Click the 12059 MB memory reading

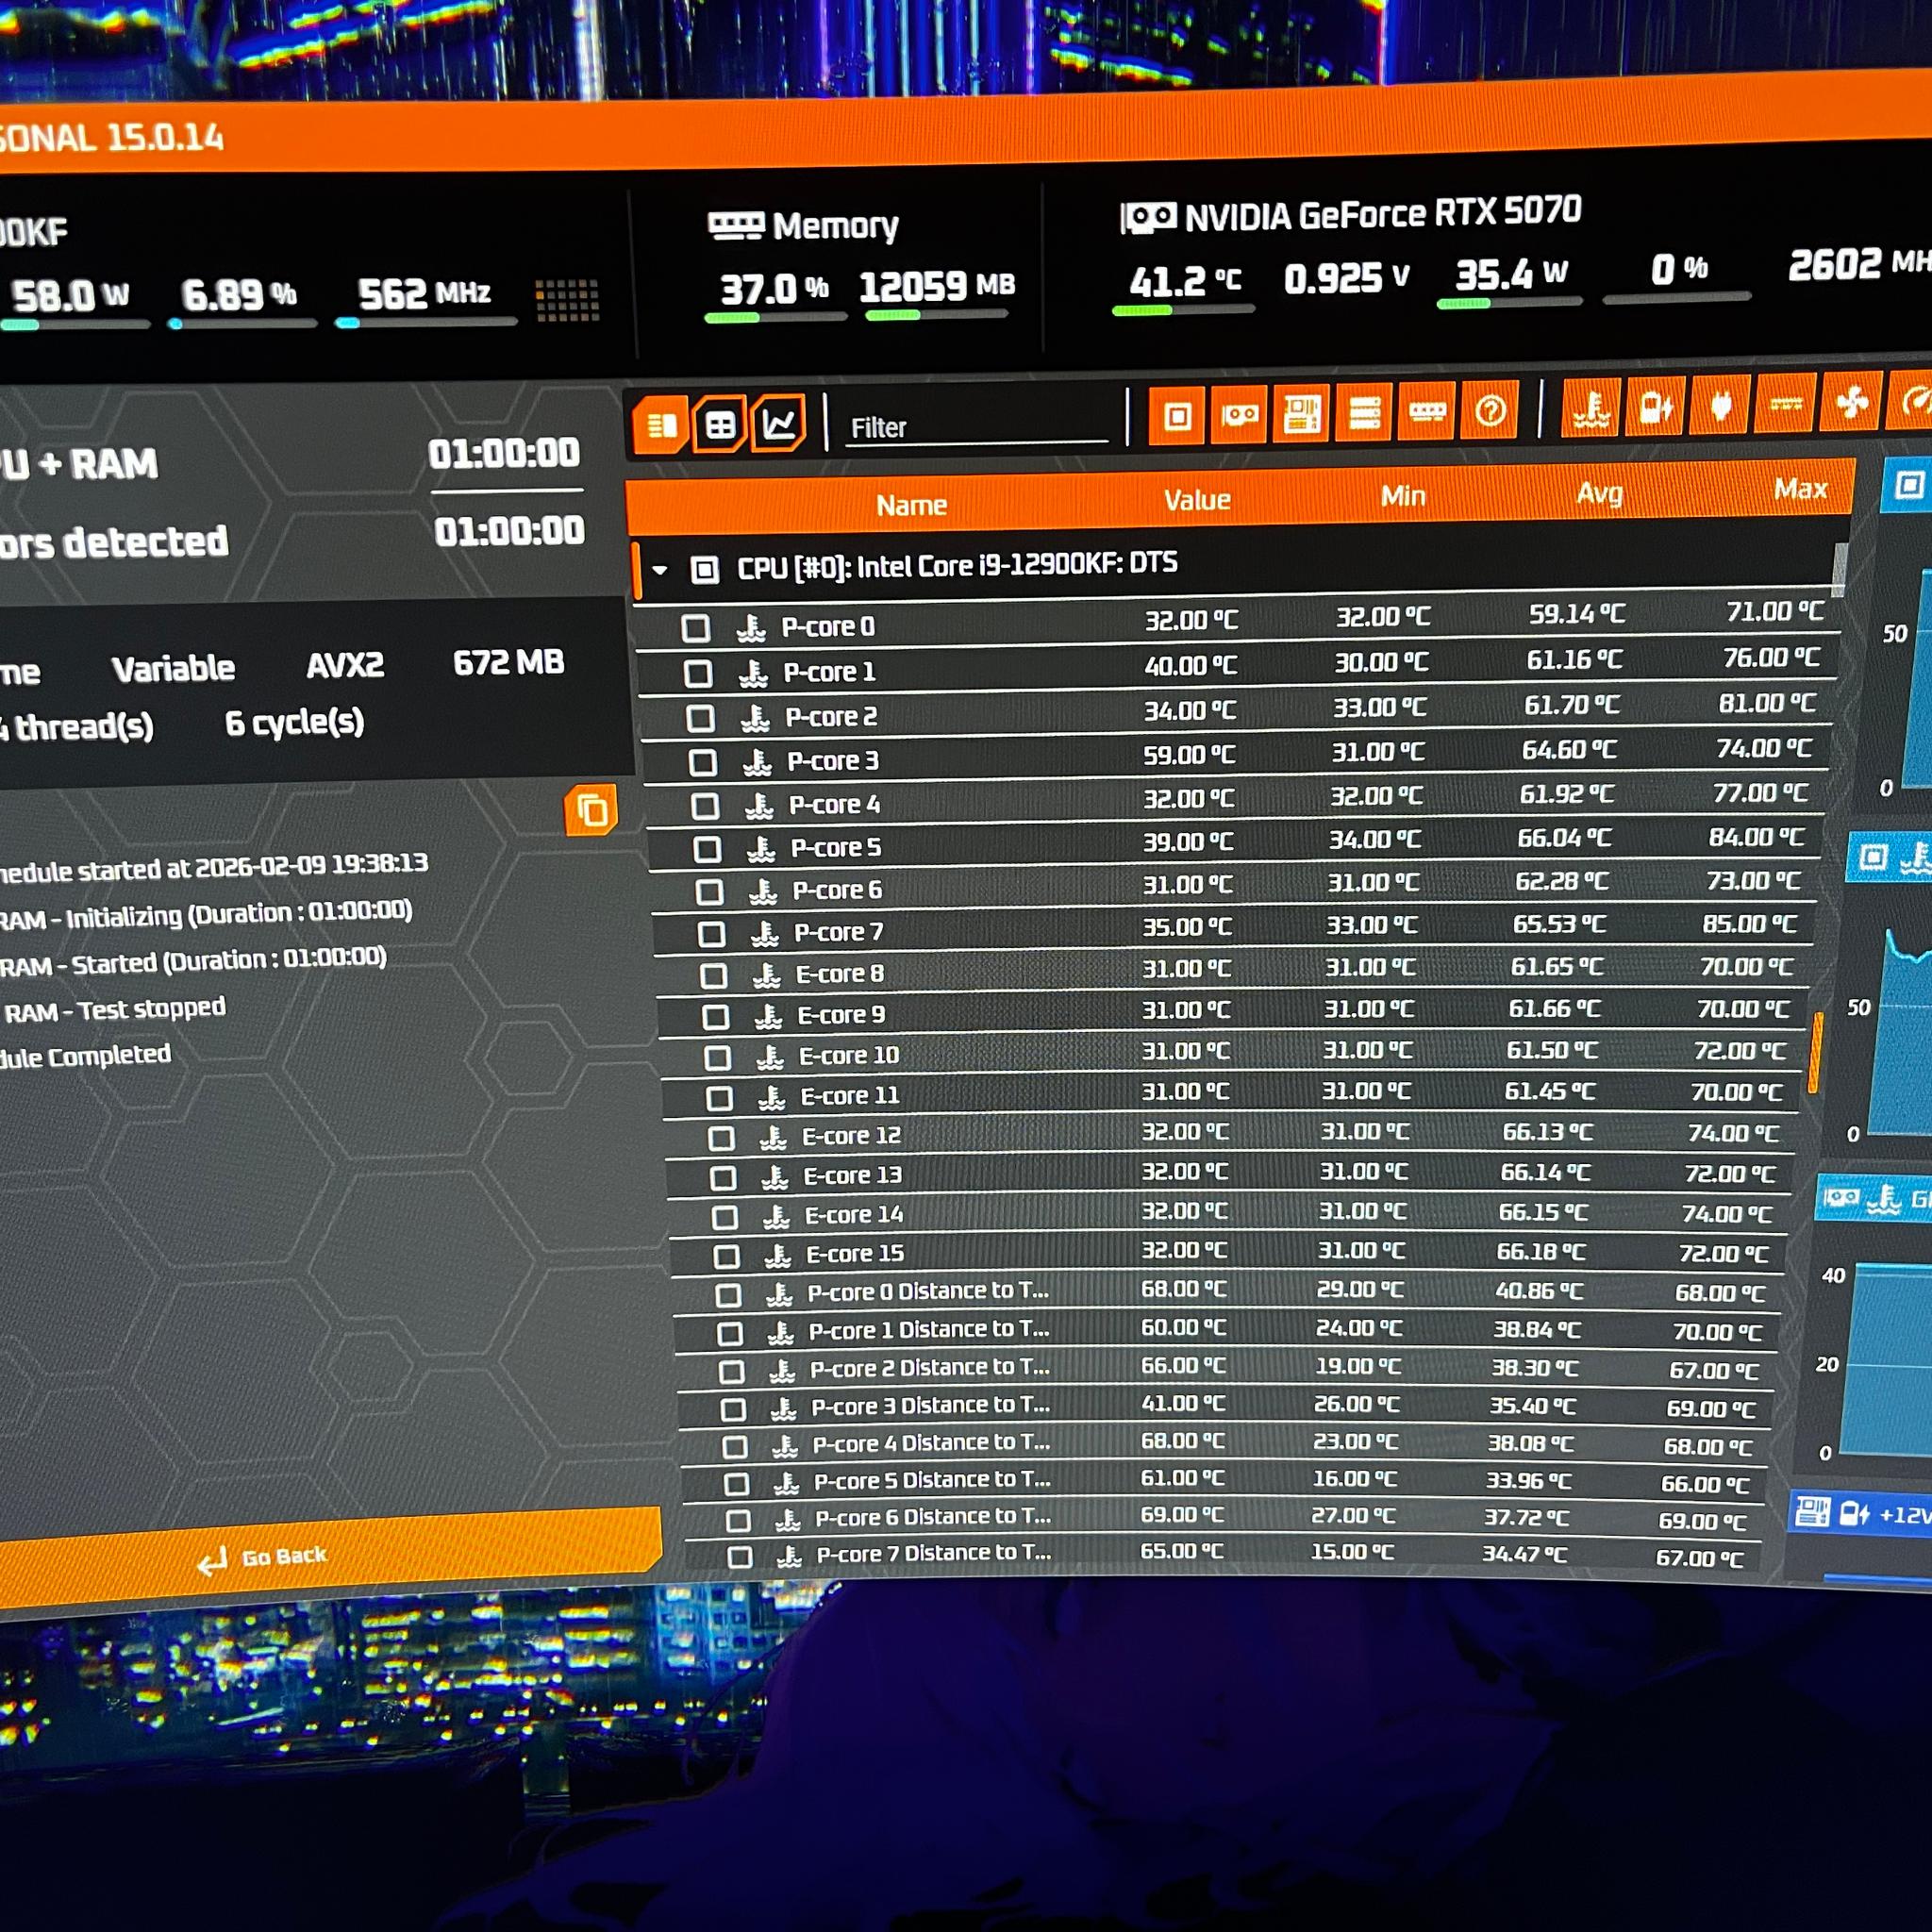tap(937, 287)
